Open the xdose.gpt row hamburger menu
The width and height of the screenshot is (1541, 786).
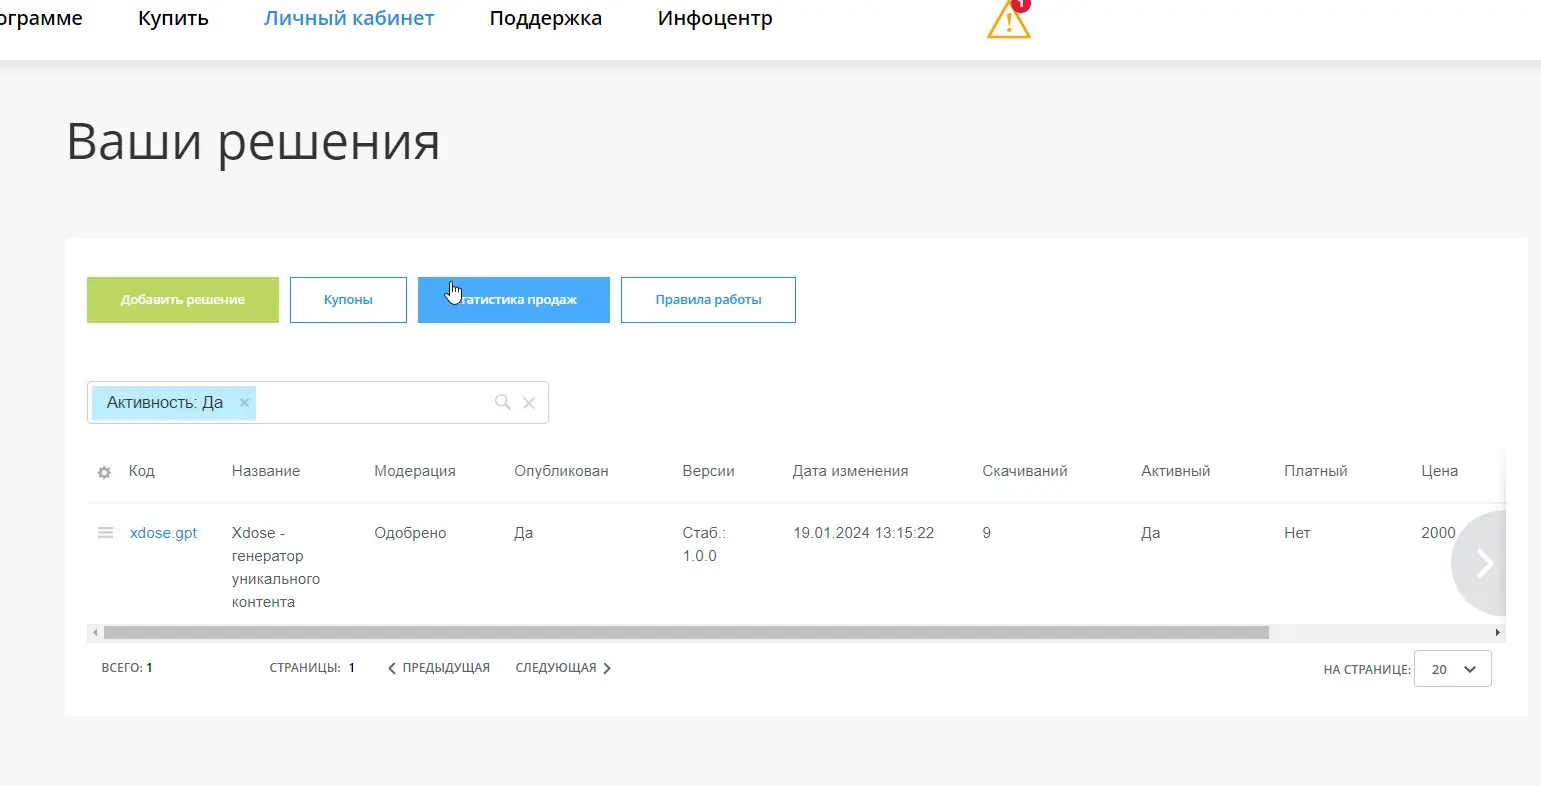[105, 533]
